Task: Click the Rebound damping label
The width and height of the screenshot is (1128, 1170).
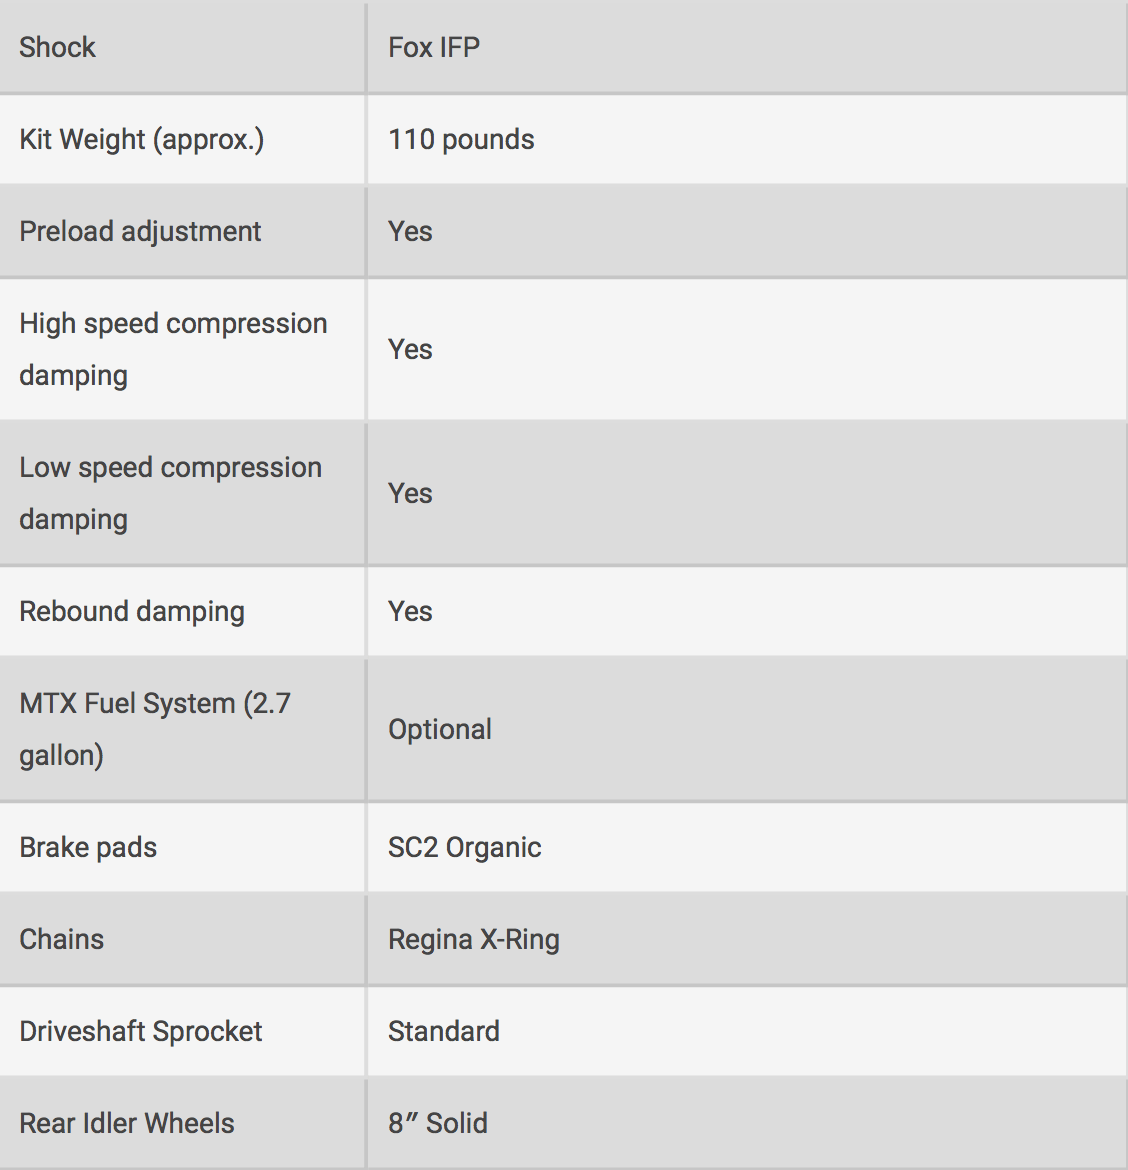Action: (x=132, y=611)
